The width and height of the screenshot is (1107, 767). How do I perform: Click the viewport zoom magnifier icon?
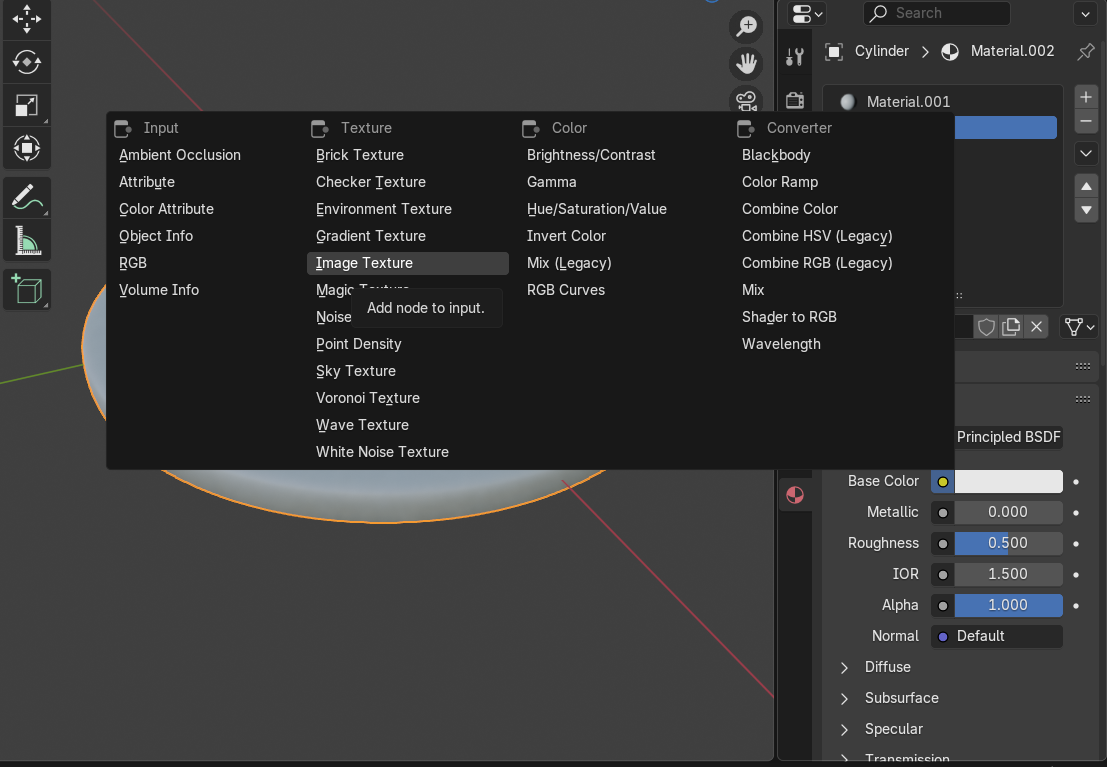click(746, 26)
